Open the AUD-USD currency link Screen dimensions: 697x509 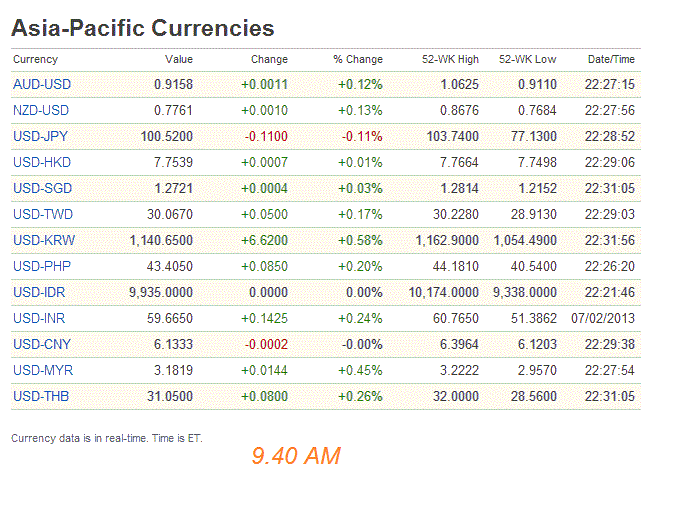pos(41,84)
